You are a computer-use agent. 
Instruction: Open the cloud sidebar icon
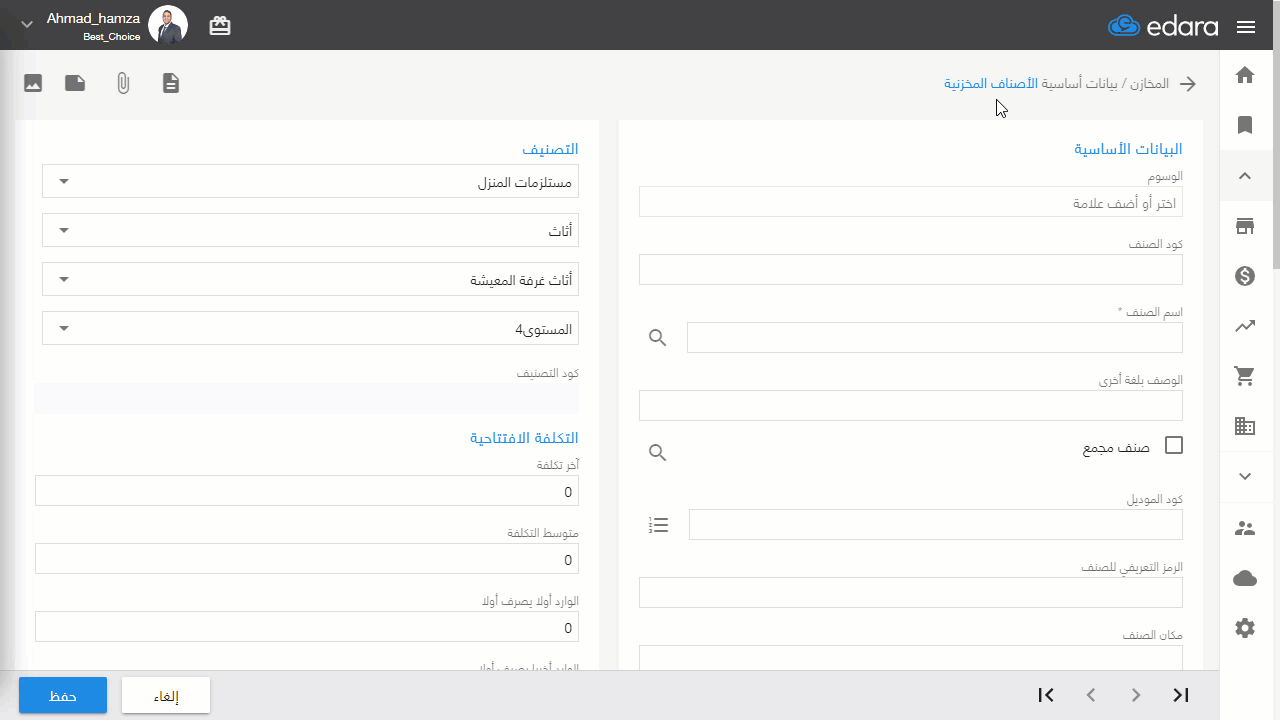1245,578
